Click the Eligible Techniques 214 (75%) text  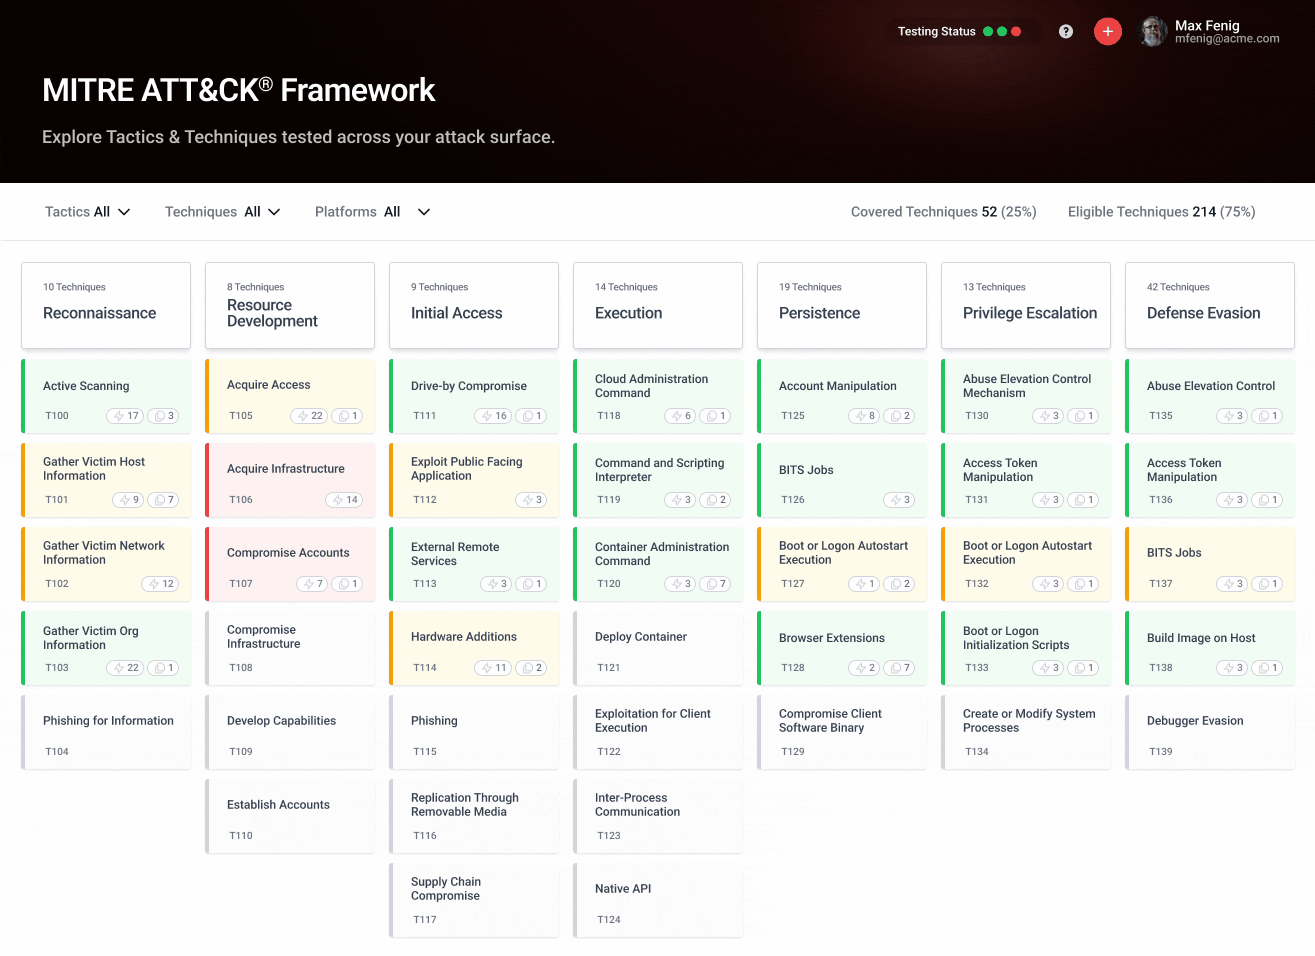pyautogui.click(x=1162, y=212)
